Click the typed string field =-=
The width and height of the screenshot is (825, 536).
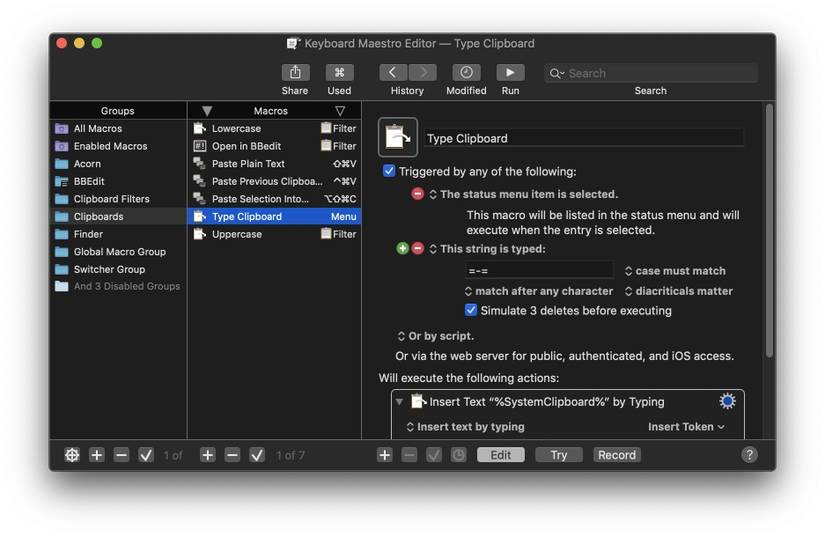click(x=539, y=270)
